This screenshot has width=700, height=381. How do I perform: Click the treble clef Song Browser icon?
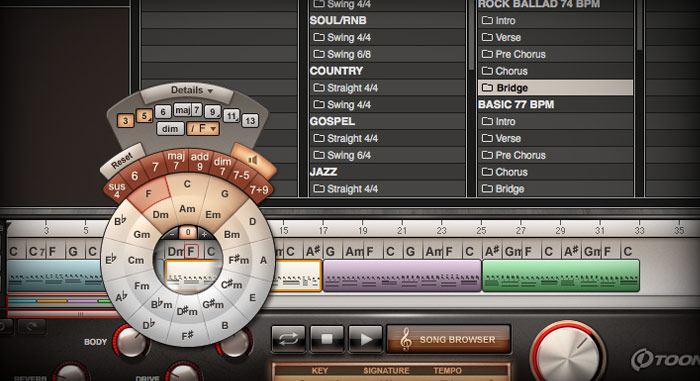pyautogui.click(x=405, y=339)
